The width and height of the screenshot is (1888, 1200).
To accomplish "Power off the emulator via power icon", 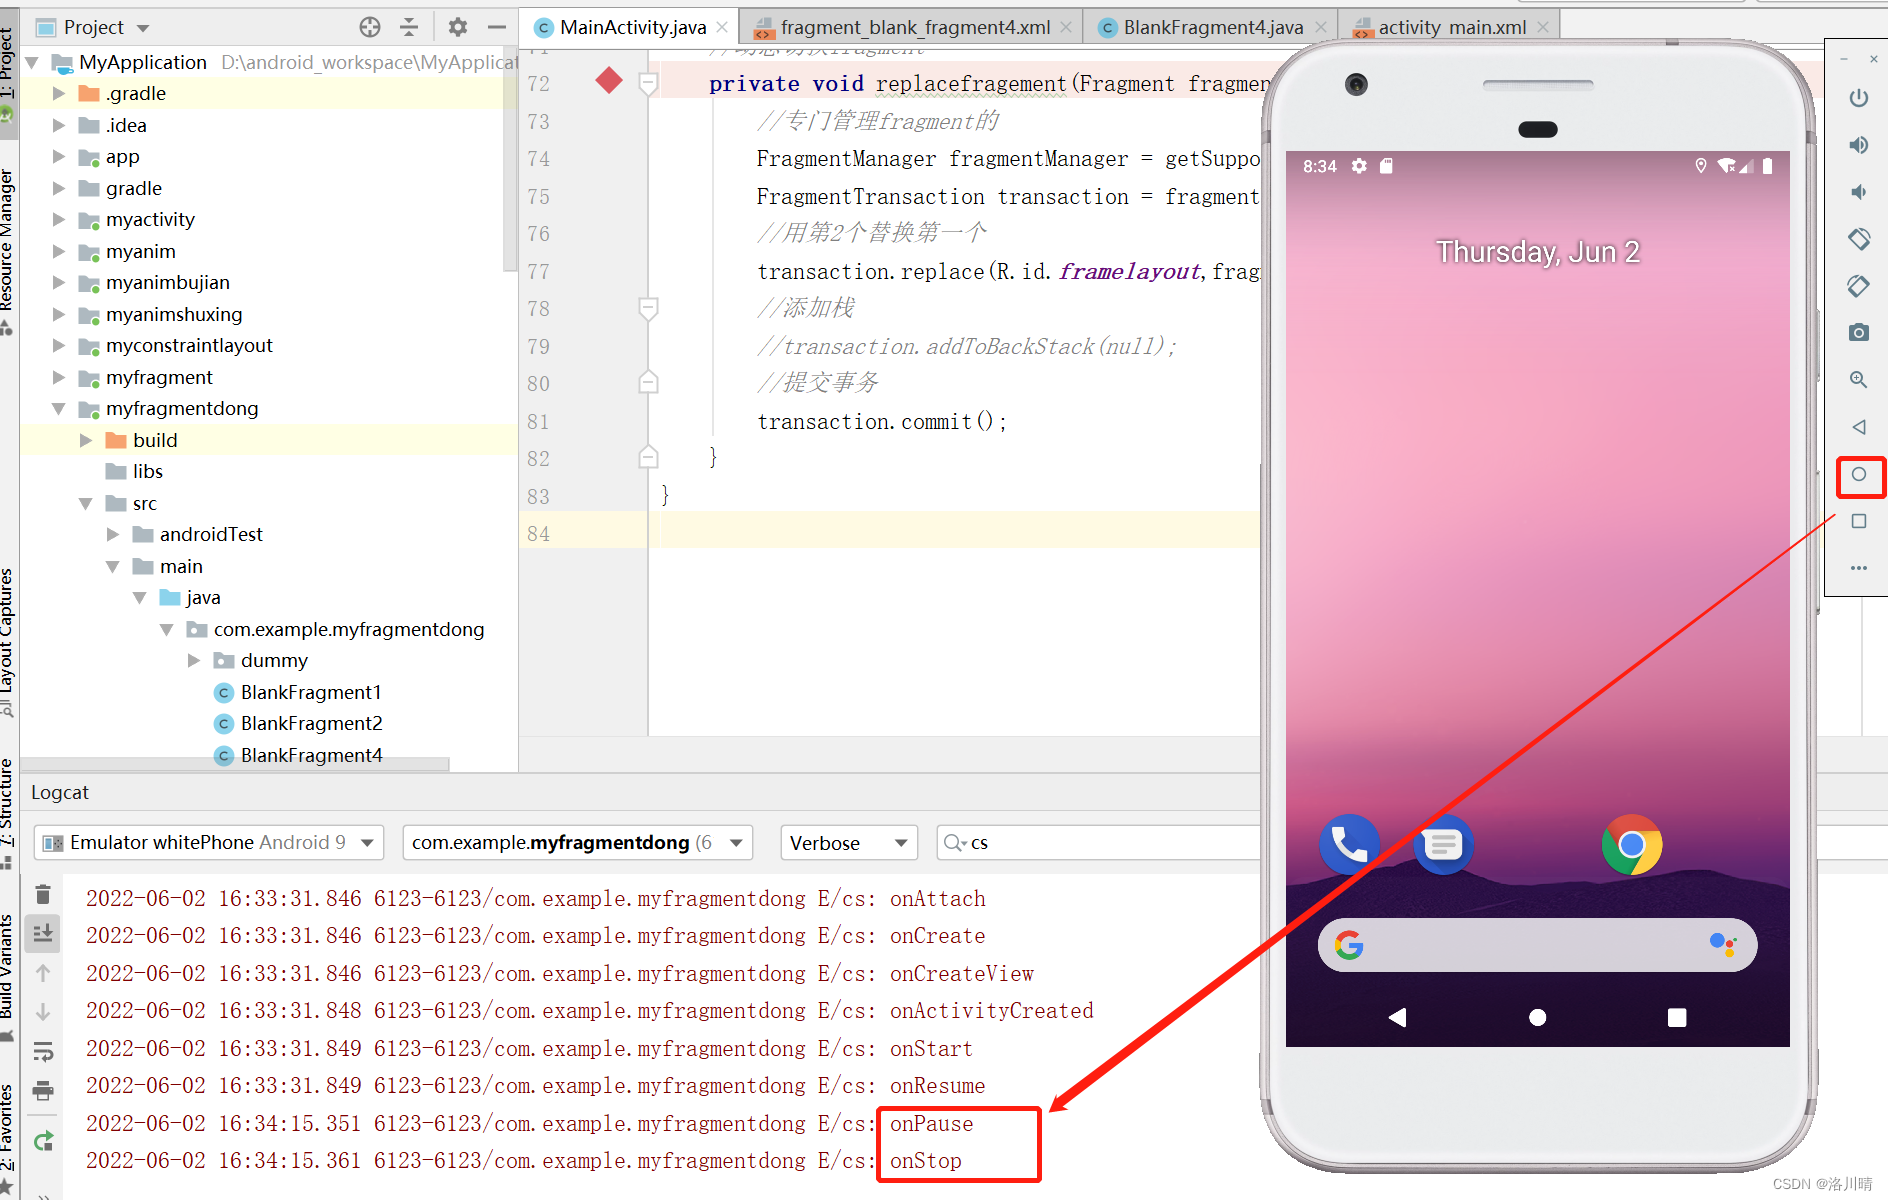I will (x=1859, y=98).
